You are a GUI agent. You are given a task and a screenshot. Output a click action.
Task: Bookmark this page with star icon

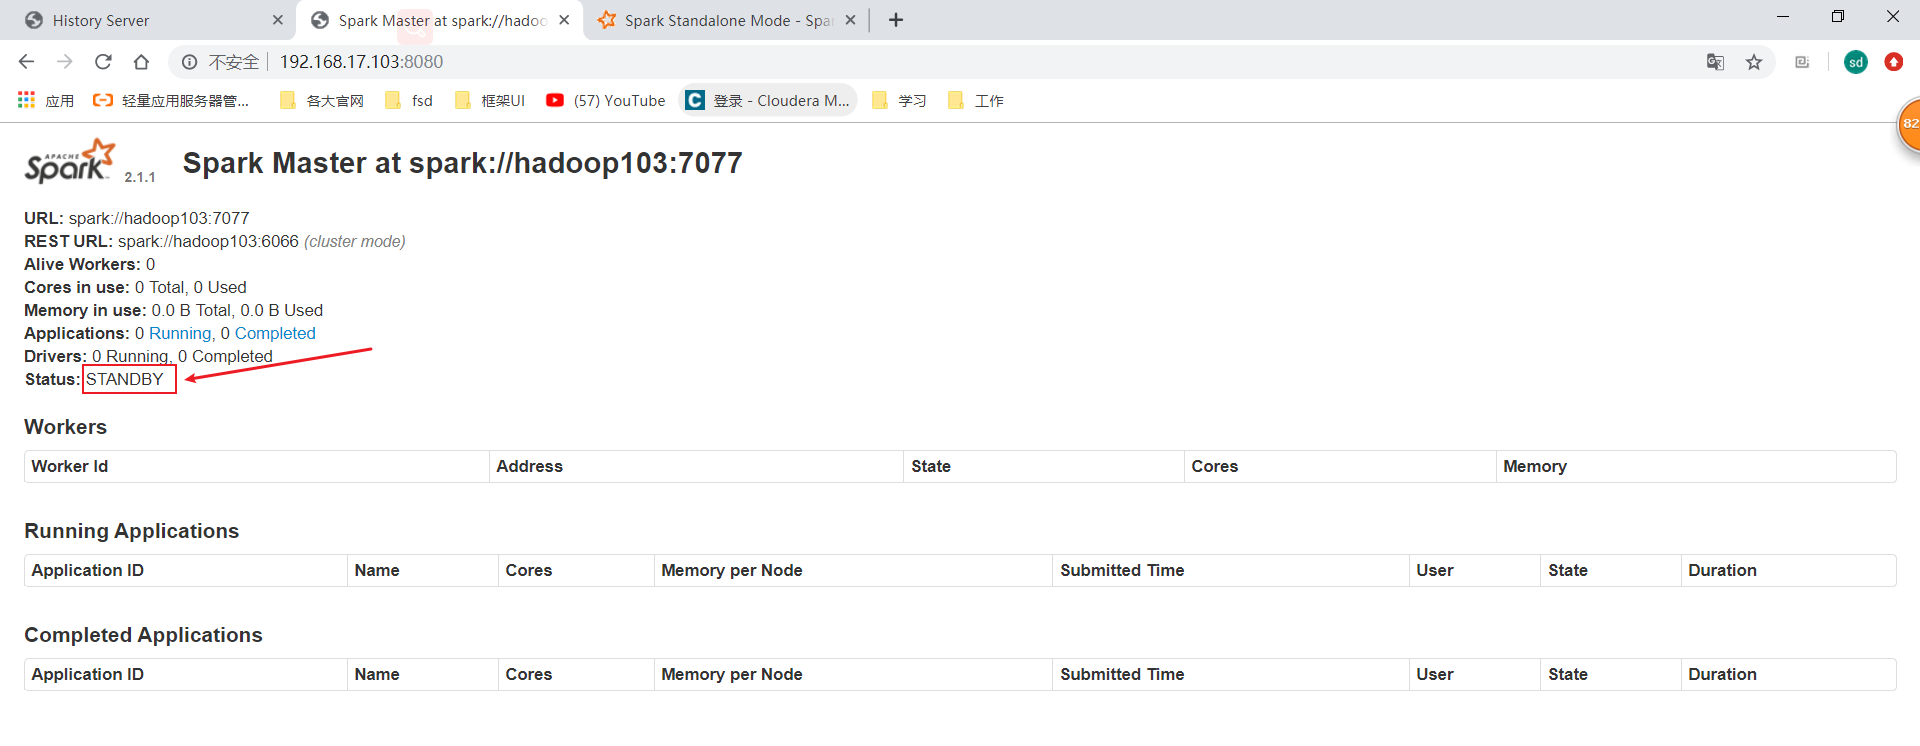tap(1754, 62)
